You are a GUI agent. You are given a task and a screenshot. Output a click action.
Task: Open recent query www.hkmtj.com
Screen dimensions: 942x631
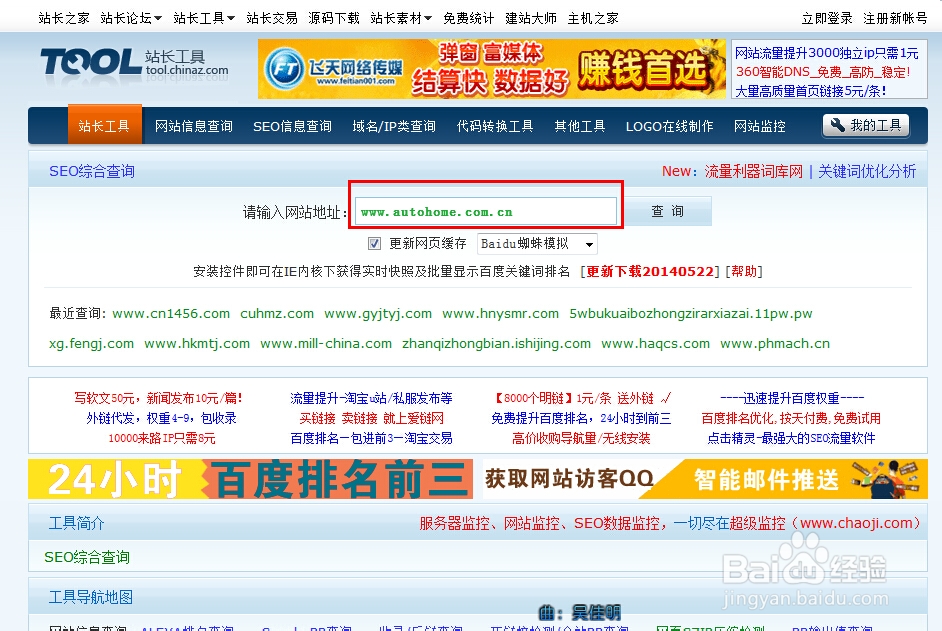[197, 344]
